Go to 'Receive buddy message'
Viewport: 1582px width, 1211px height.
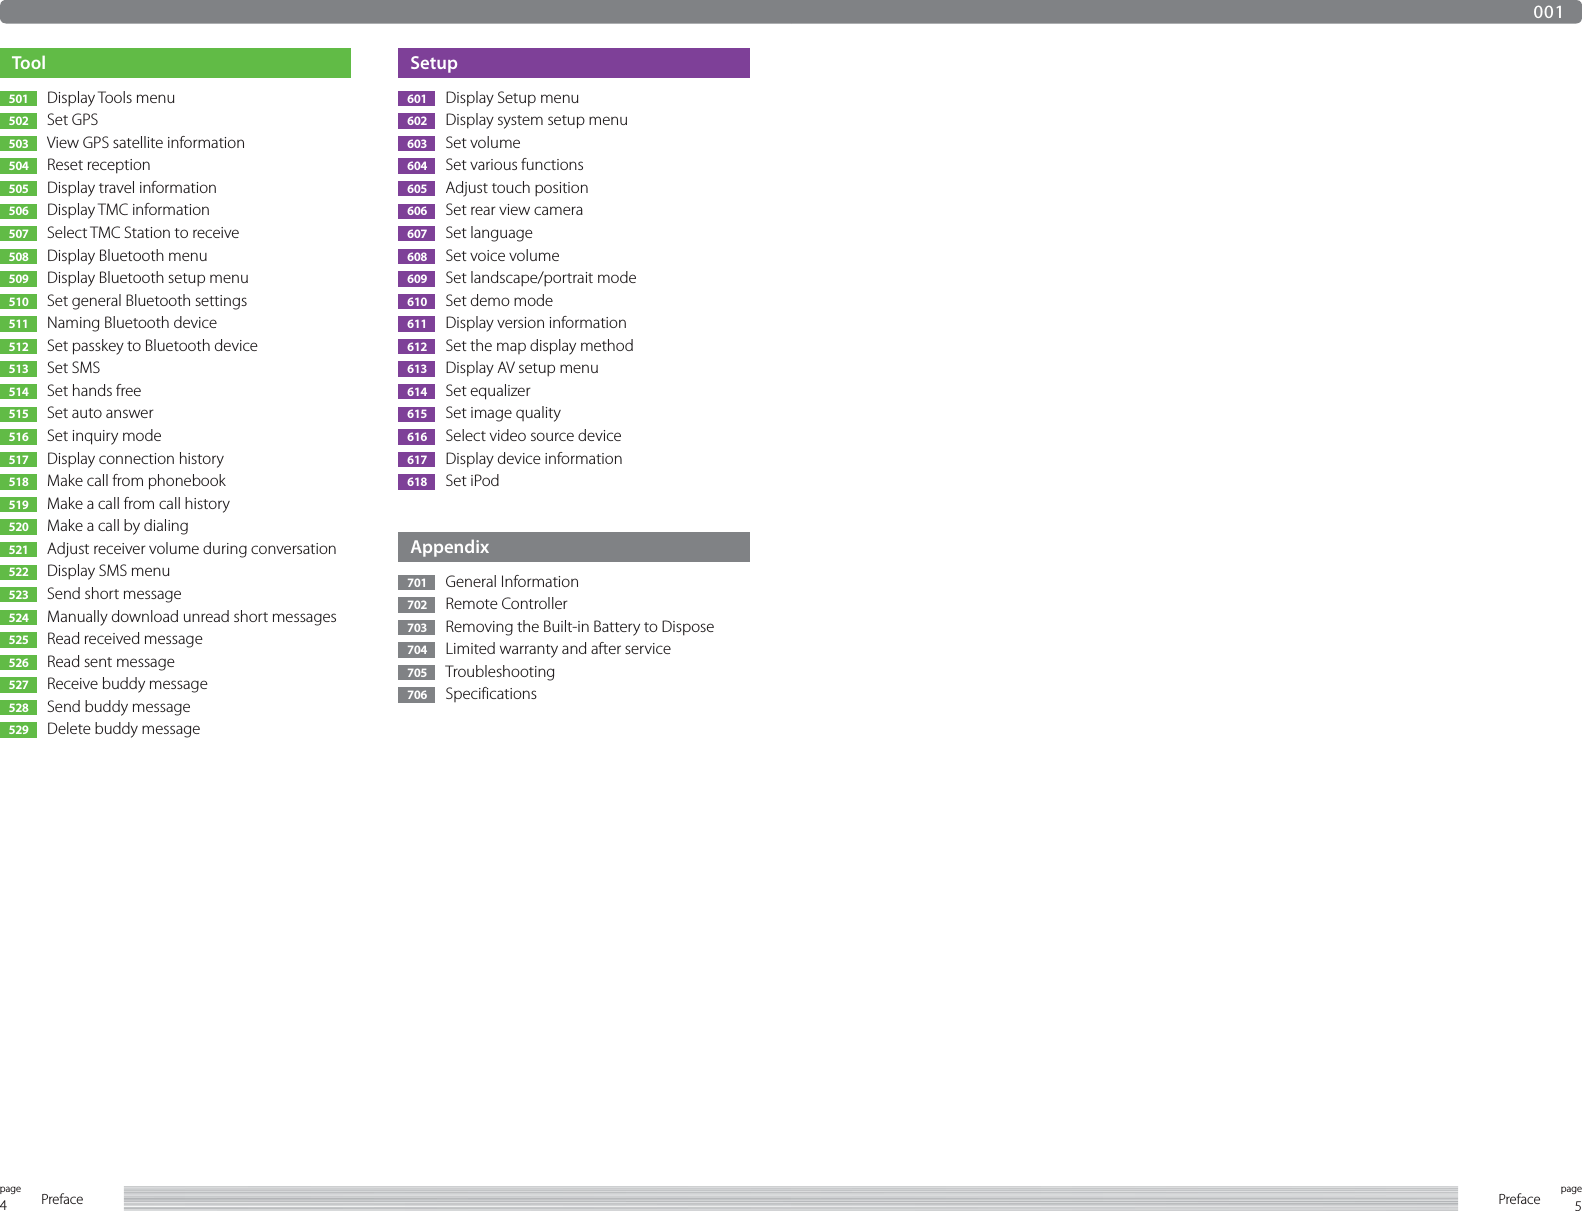(127, 684)
